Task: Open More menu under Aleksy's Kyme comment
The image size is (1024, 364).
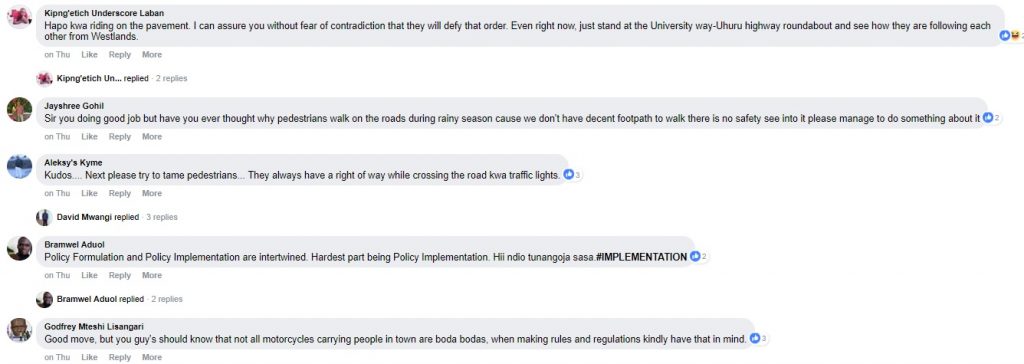Action: point(152,193)
